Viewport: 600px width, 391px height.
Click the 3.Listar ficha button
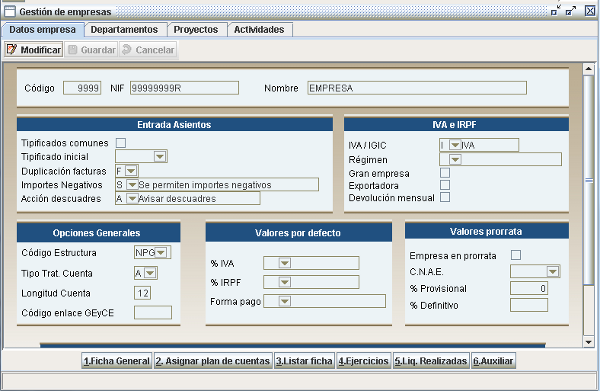coord(304,361)
